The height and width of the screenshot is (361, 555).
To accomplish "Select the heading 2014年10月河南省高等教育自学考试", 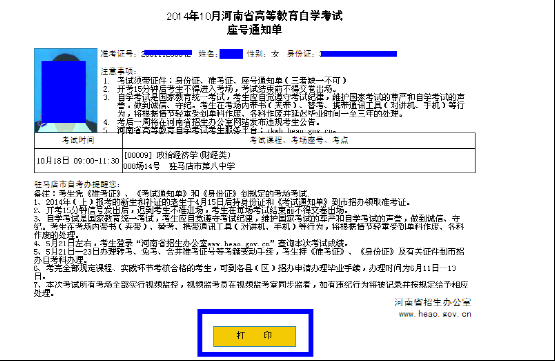I will pos(254,16).
